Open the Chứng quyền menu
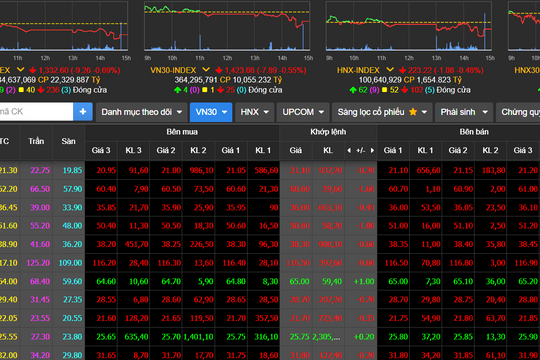 tap(519, 112)
